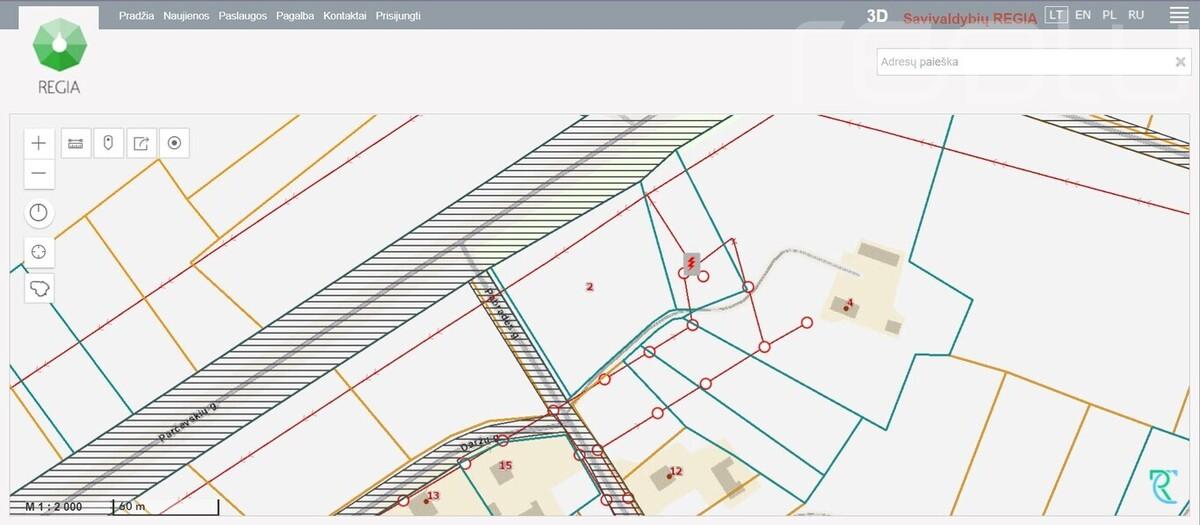Select EN language
Viewport: 1200px width, 525px height.
(x=1083, y=15)
